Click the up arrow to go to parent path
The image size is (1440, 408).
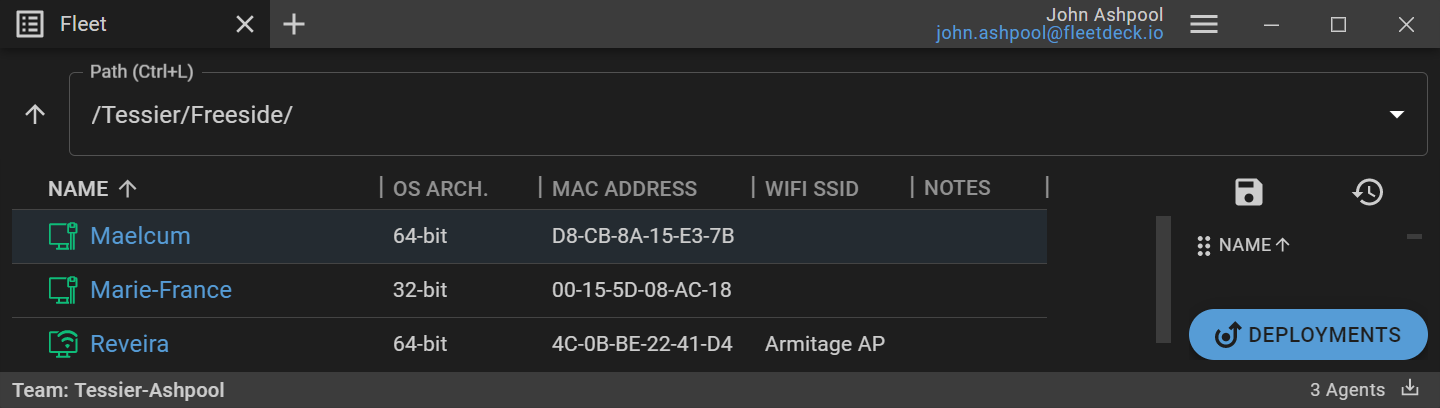click(x=35, y=114)
